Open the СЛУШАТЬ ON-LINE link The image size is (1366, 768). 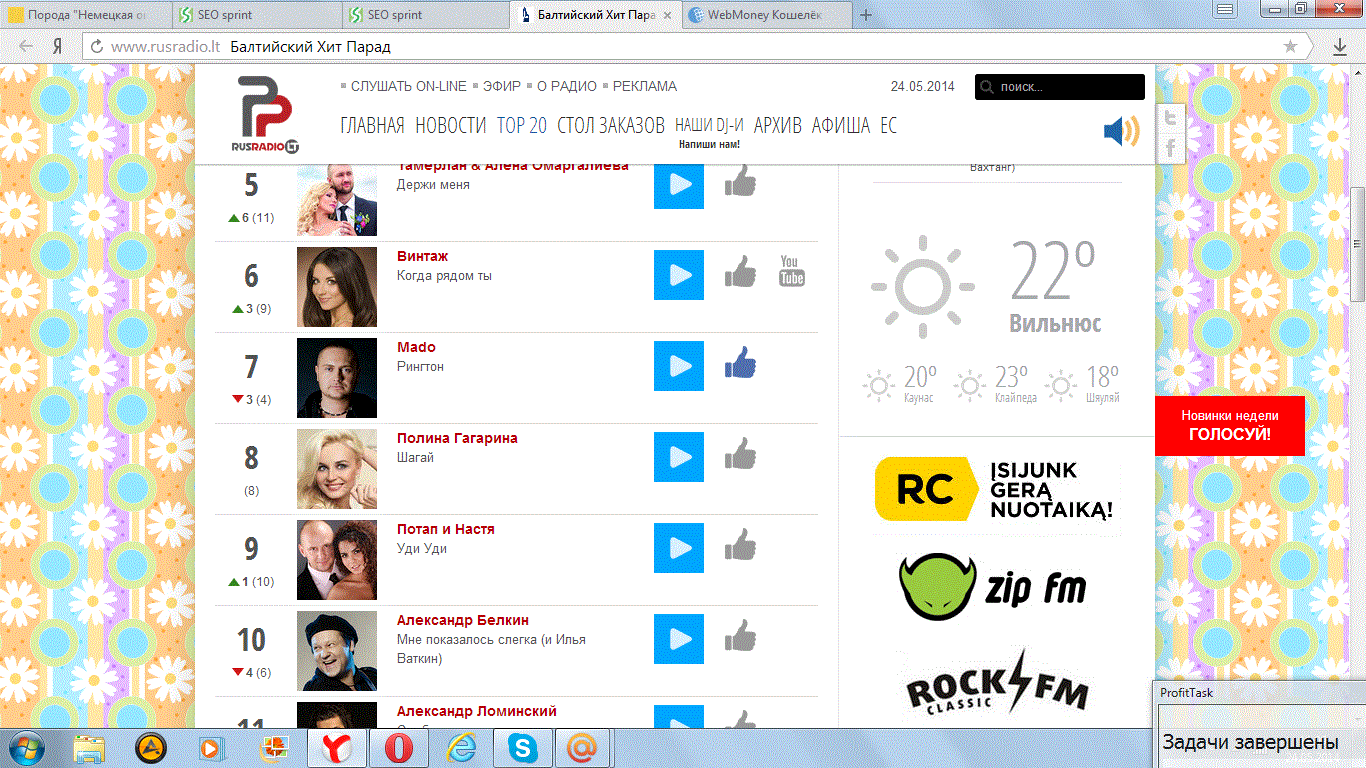409,86
